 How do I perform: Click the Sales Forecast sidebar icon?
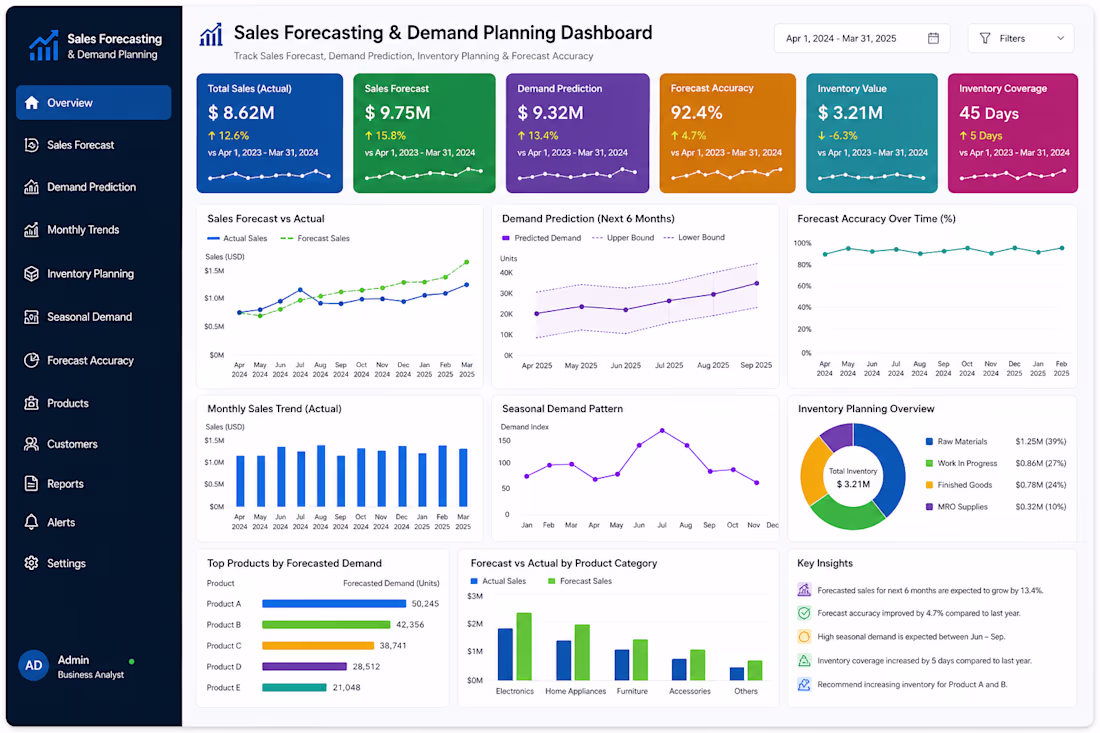[31, 145]
